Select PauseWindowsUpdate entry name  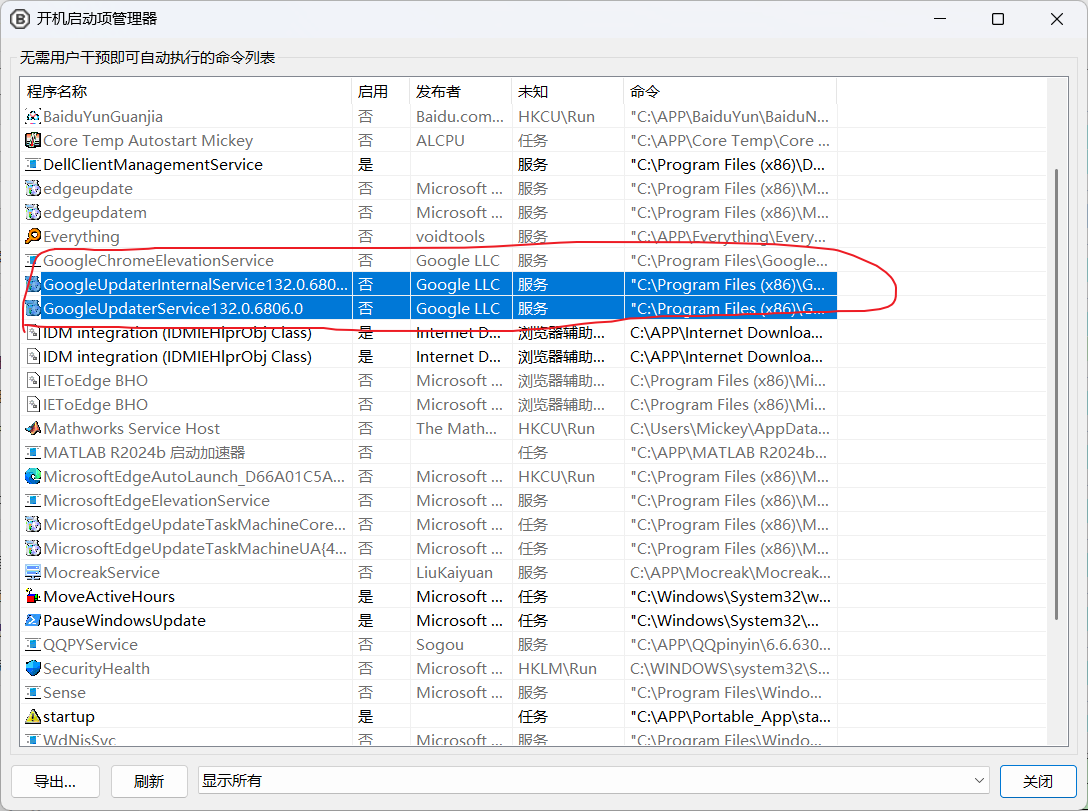pos(124,621)
